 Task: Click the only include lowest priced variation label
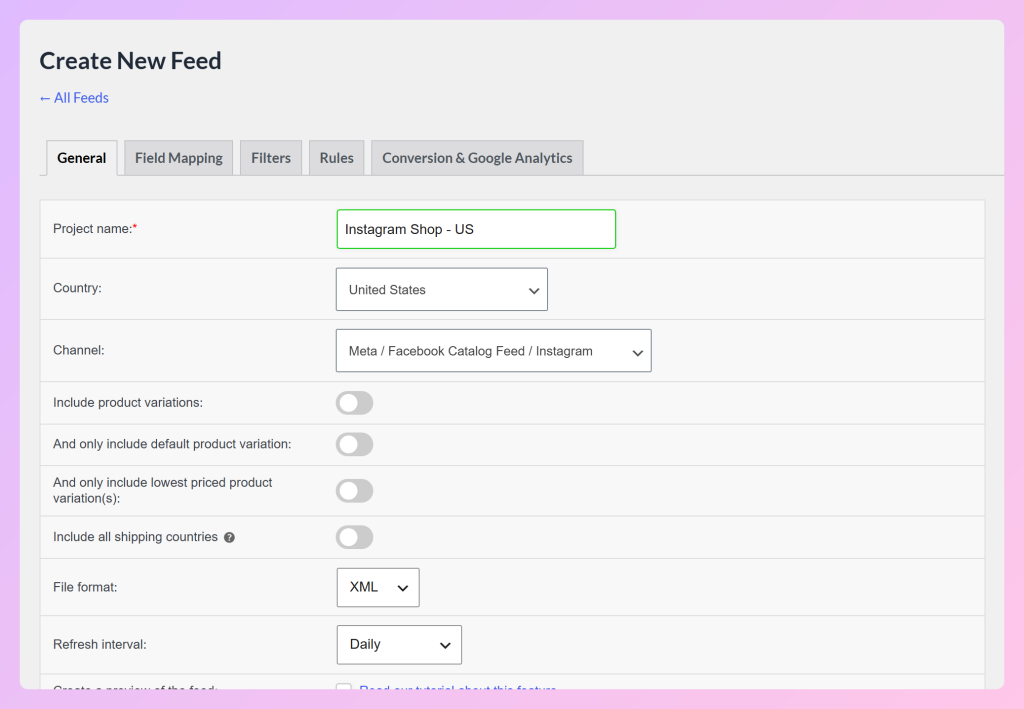pyautogui.click(x=163, y=490)
